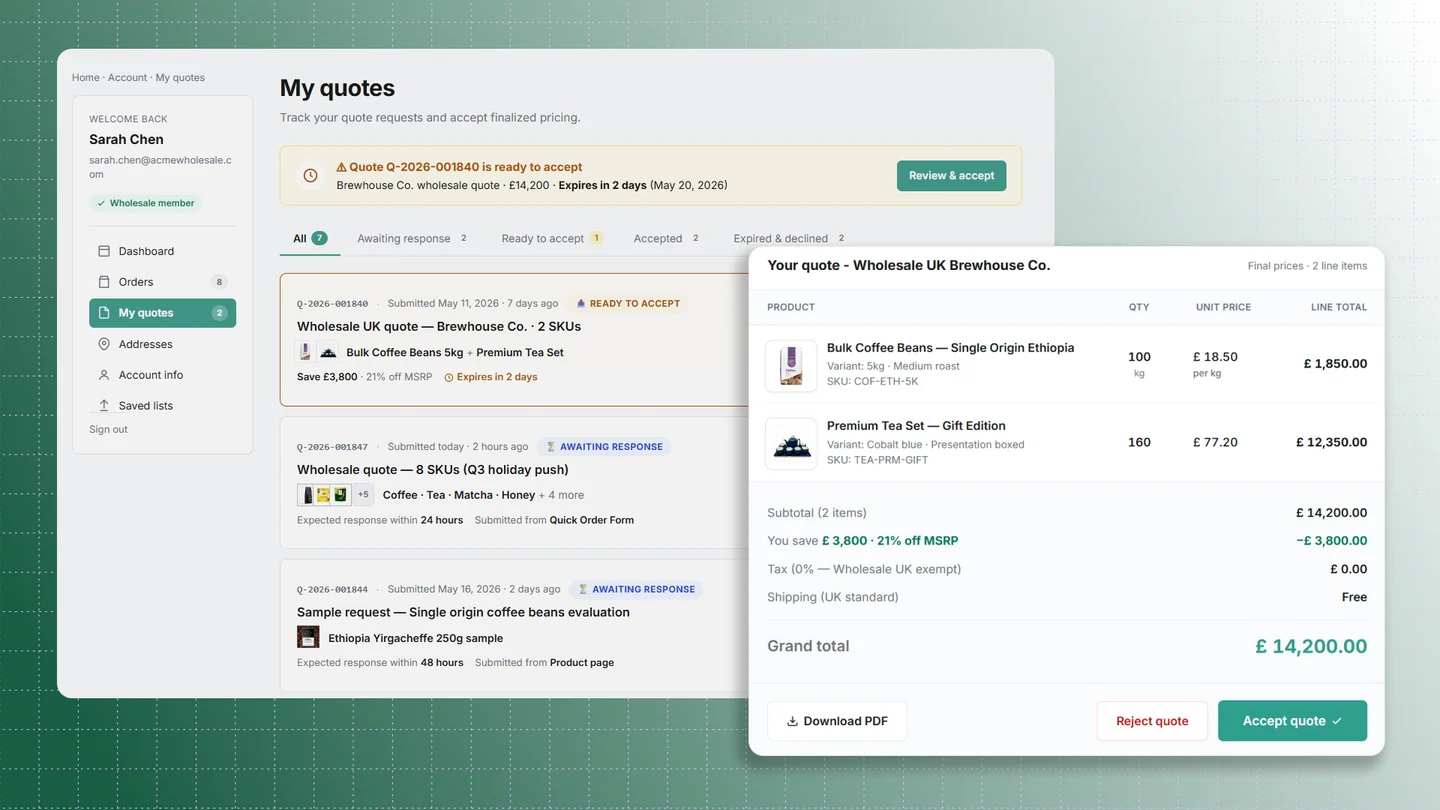Click the Dashboard icon in sidebar
This screenshot has width=1440, height=810.
[x=104, y=251]
